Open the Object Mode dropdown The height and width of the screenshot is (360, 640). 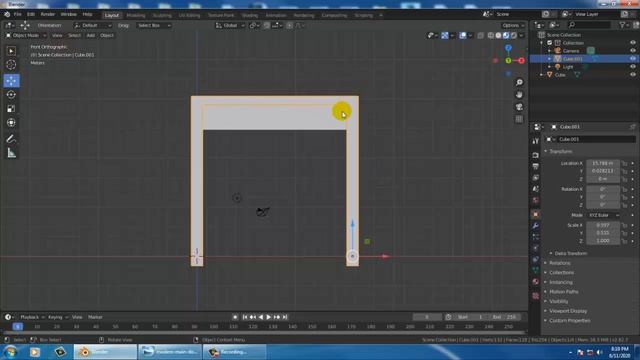click(x=25, y=36)
